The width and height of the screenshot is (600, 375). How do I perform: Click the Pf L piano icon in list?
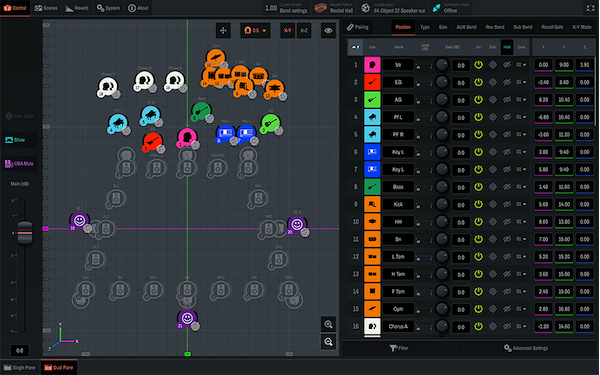click(372, 117)
